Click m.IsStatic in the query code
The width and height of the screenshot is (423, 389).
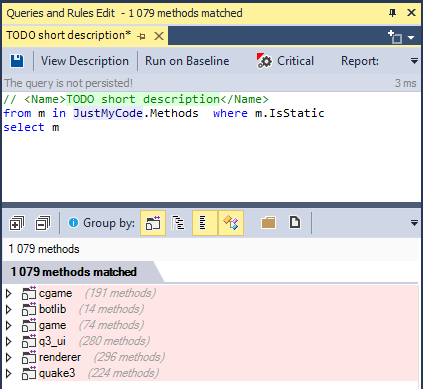tap(289, 113)
